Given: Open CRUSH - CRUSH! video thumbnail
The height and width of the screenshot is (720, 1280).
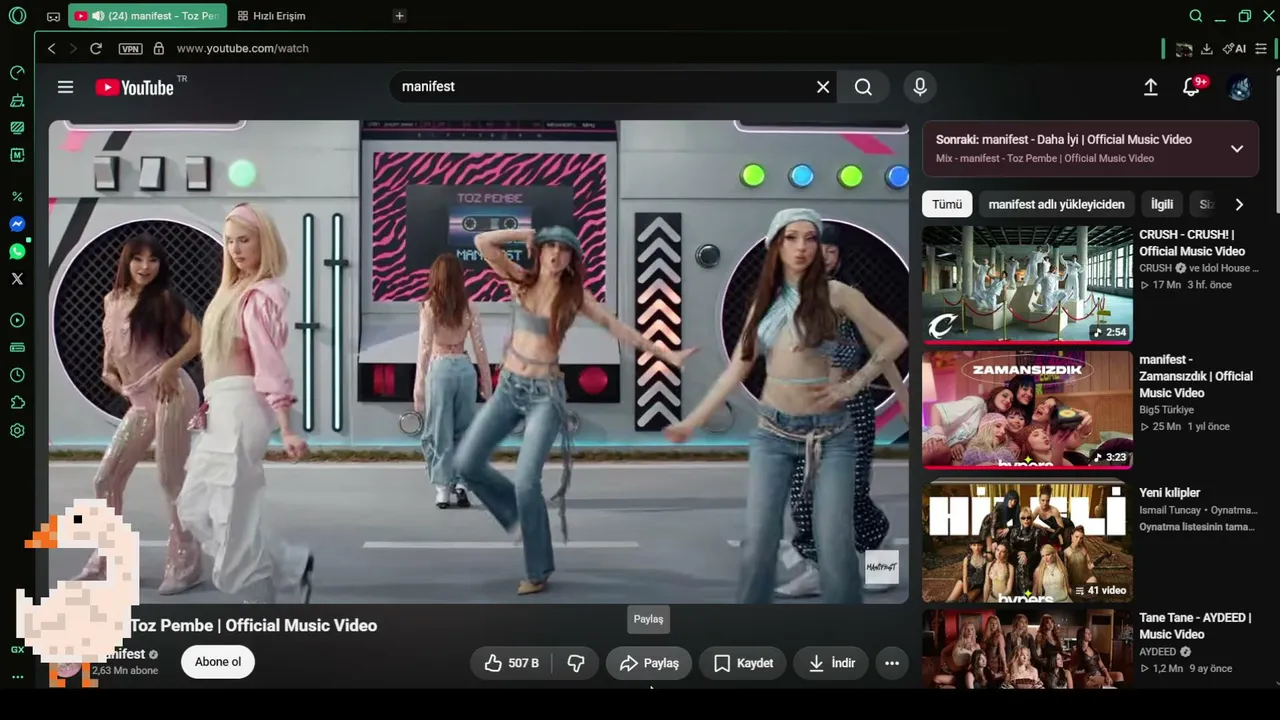Looking at the screenshot, I should 1027,284.
